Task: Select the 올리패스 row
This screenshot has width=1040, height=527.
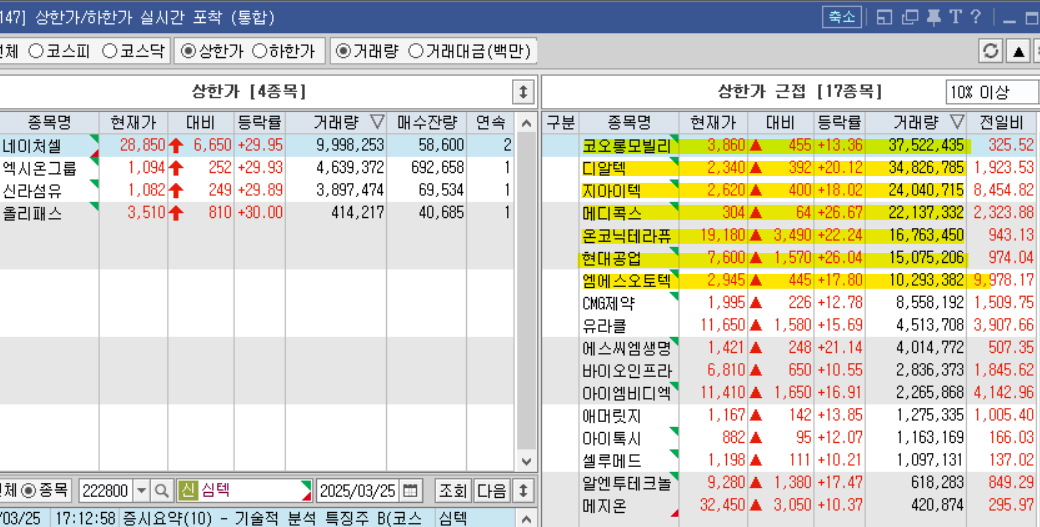Action: [257, 213]
